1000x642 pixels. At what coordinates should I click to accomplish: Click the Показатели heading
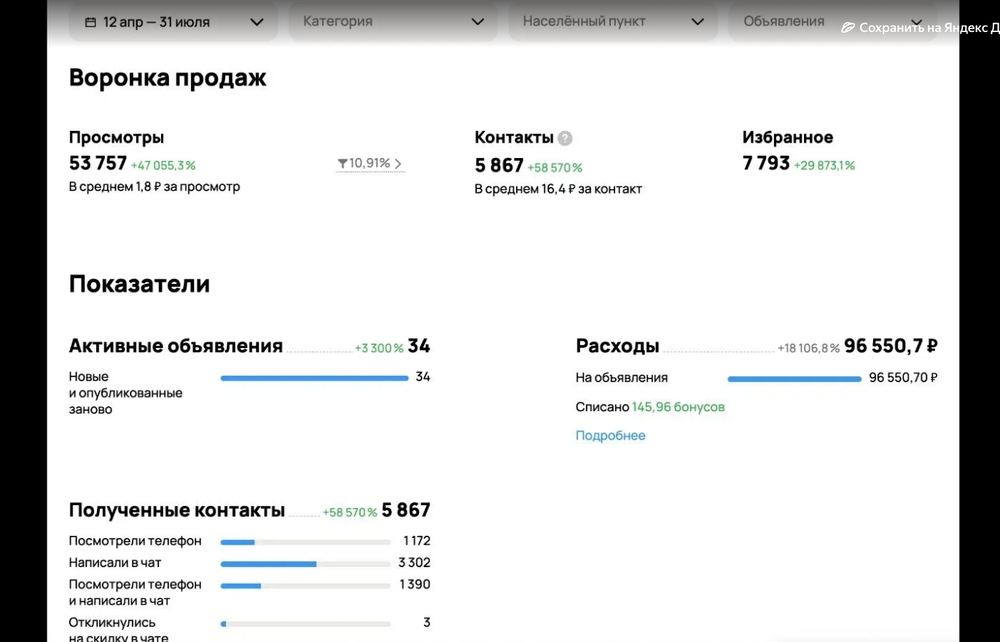click(139, 284)
